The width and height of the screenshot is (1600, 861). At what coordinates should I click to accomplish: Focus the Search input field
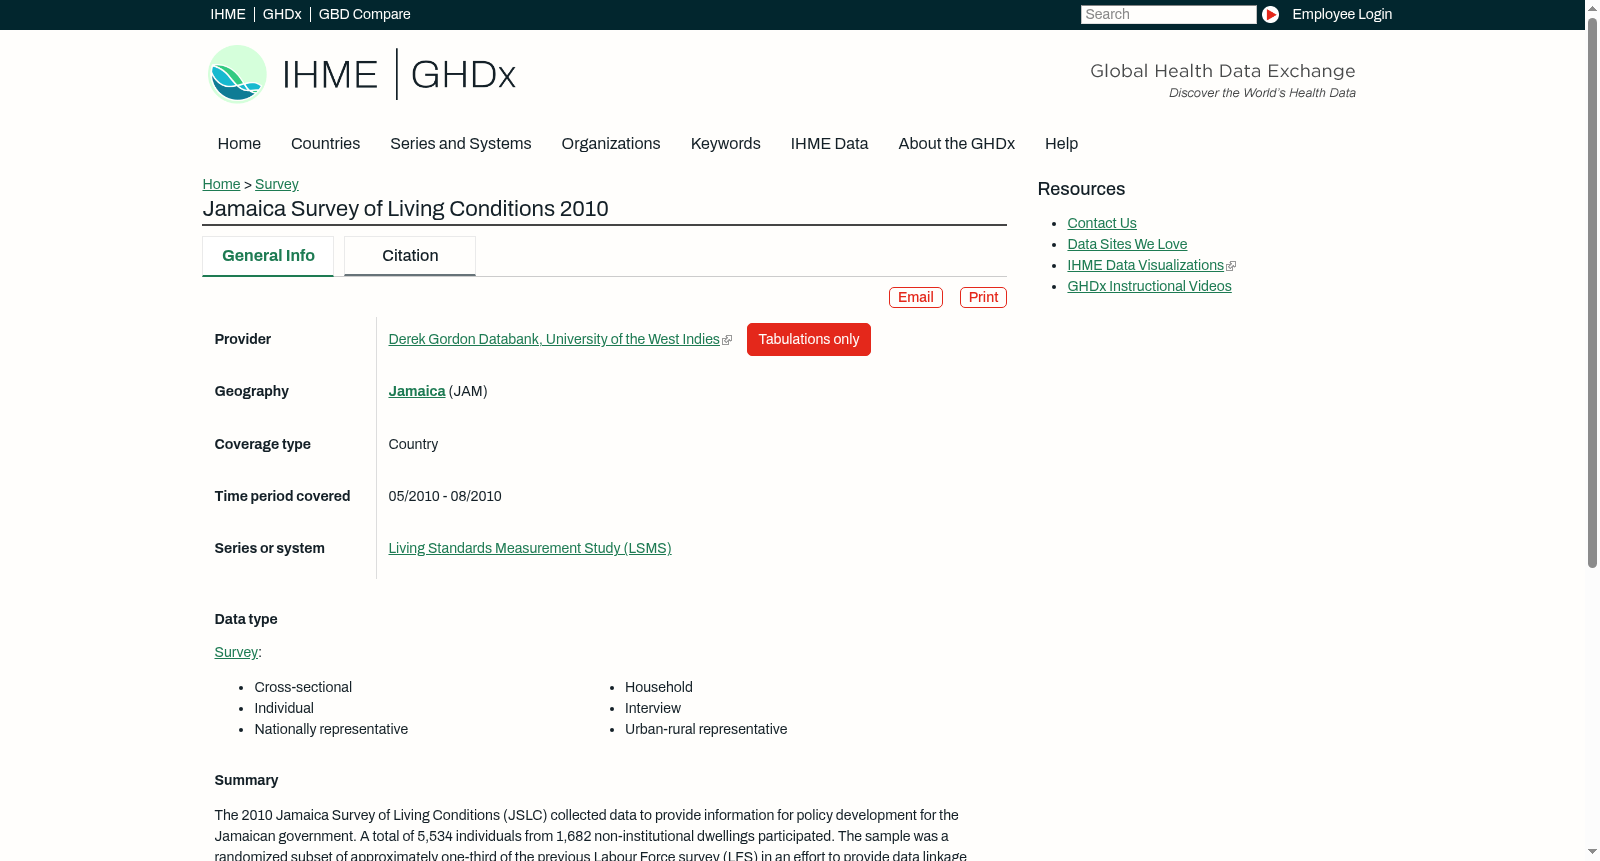point(1168,14)
